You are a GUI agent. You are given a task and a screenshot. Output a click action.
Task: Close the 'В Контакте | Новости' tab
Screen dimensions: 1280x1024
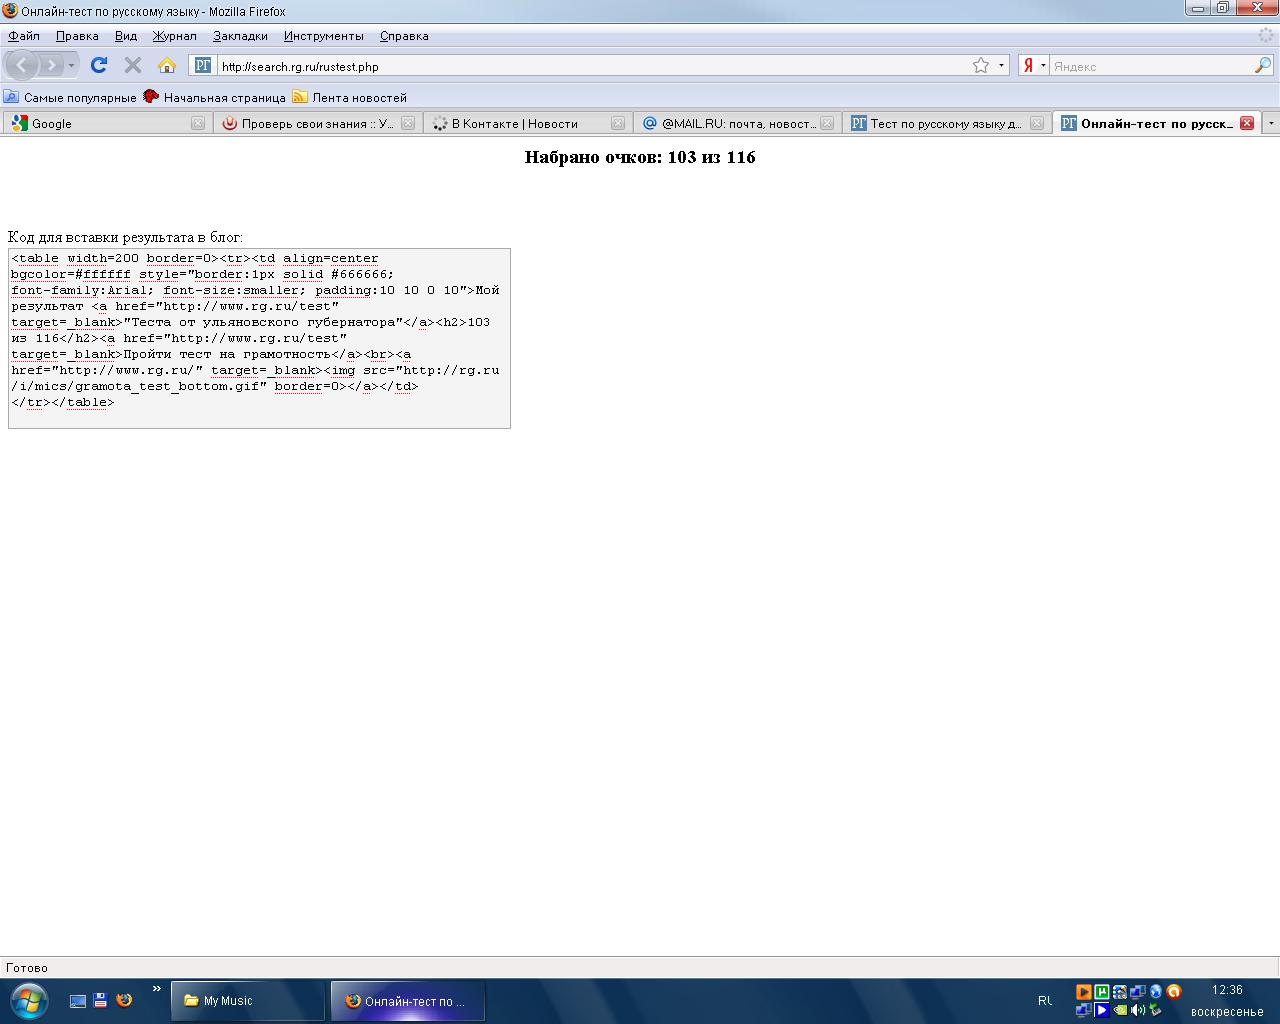[x=618, y=123]
